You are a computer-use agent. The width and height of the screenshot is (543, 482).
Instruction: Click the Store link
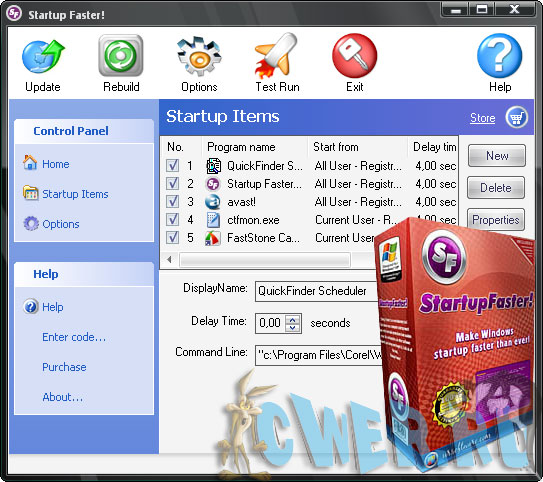[482, 118]
